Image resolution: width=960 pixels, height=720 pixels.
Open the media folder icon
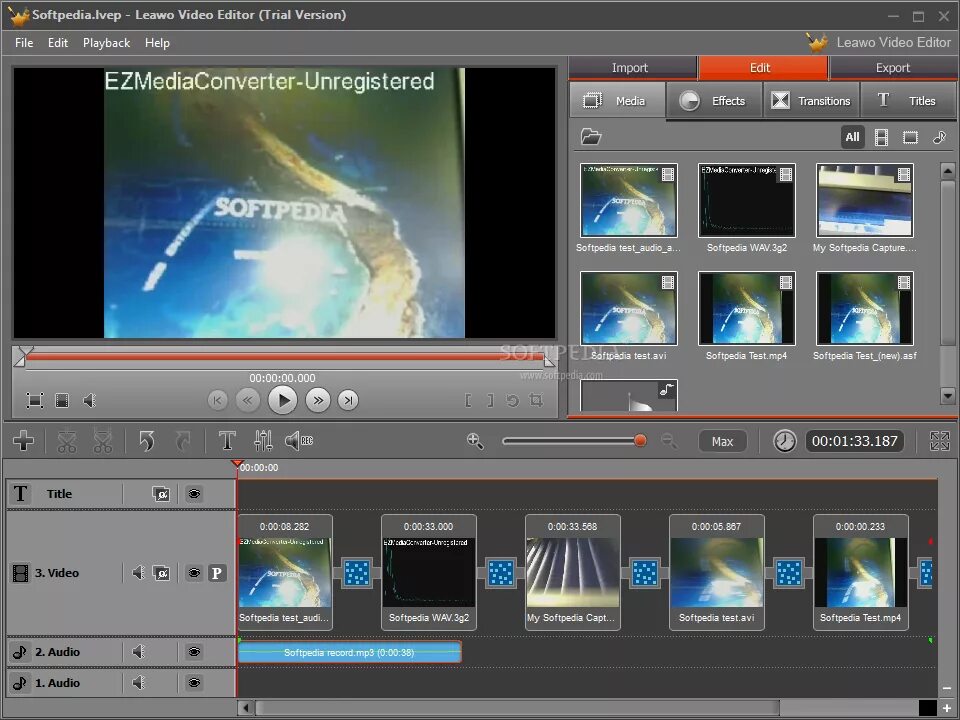(591, 137)
